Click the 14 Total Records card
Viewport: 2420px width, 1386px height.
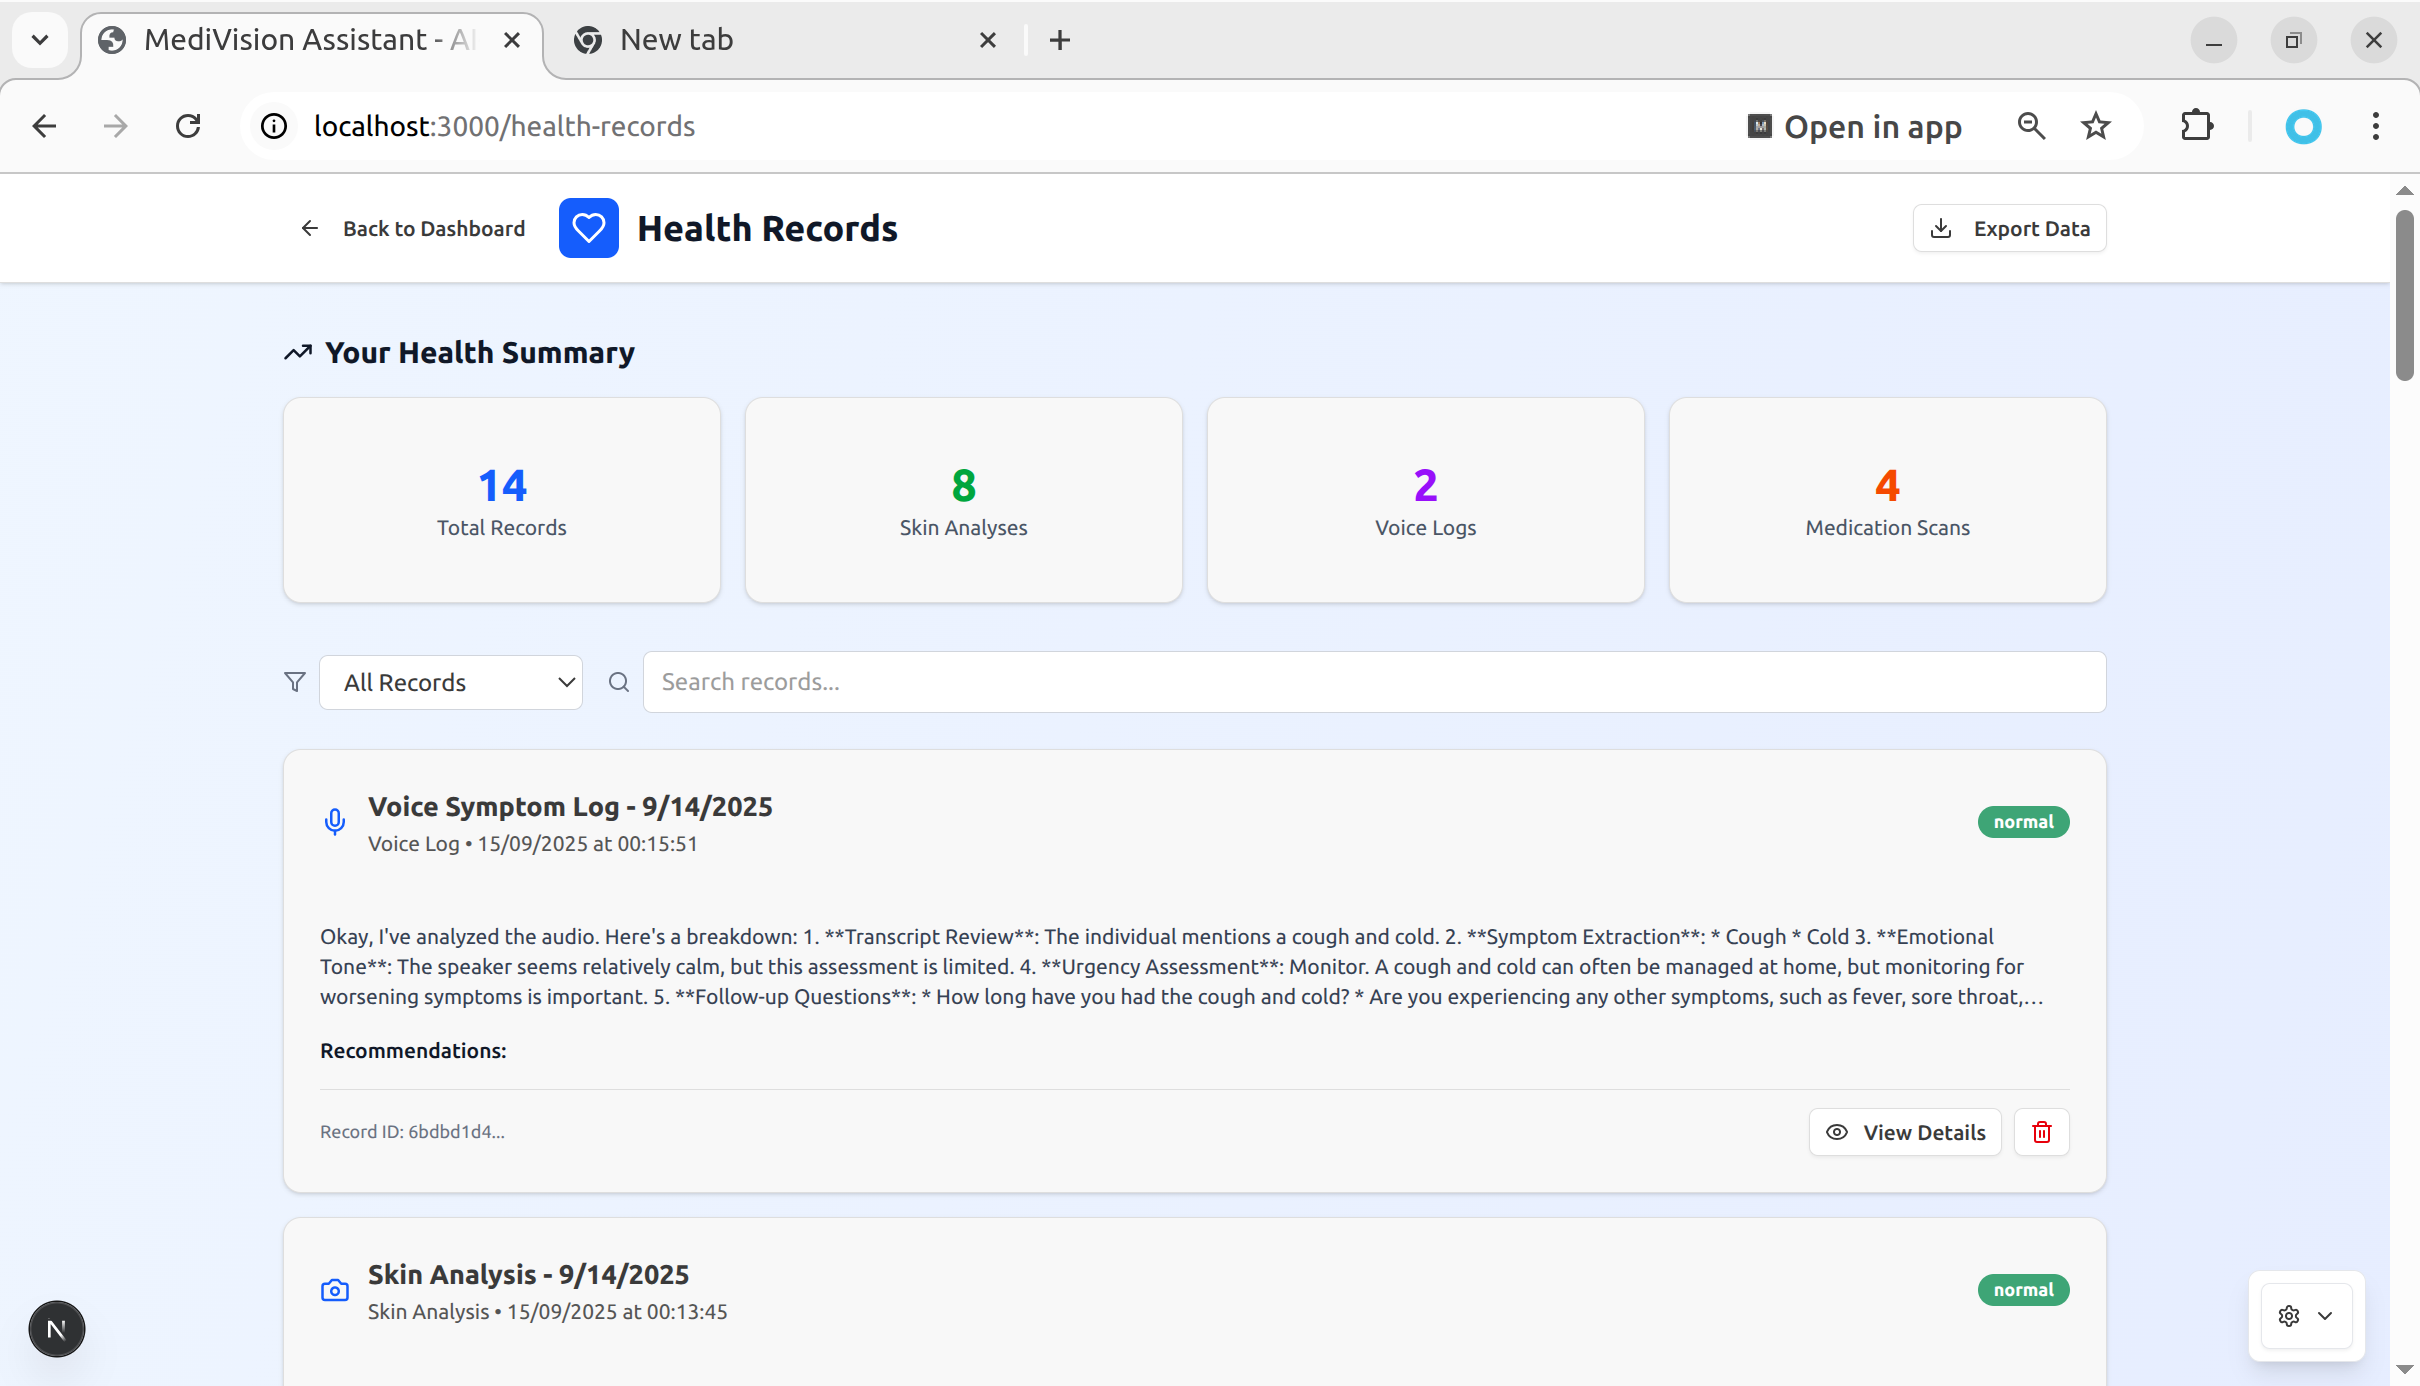coord(501,500)
